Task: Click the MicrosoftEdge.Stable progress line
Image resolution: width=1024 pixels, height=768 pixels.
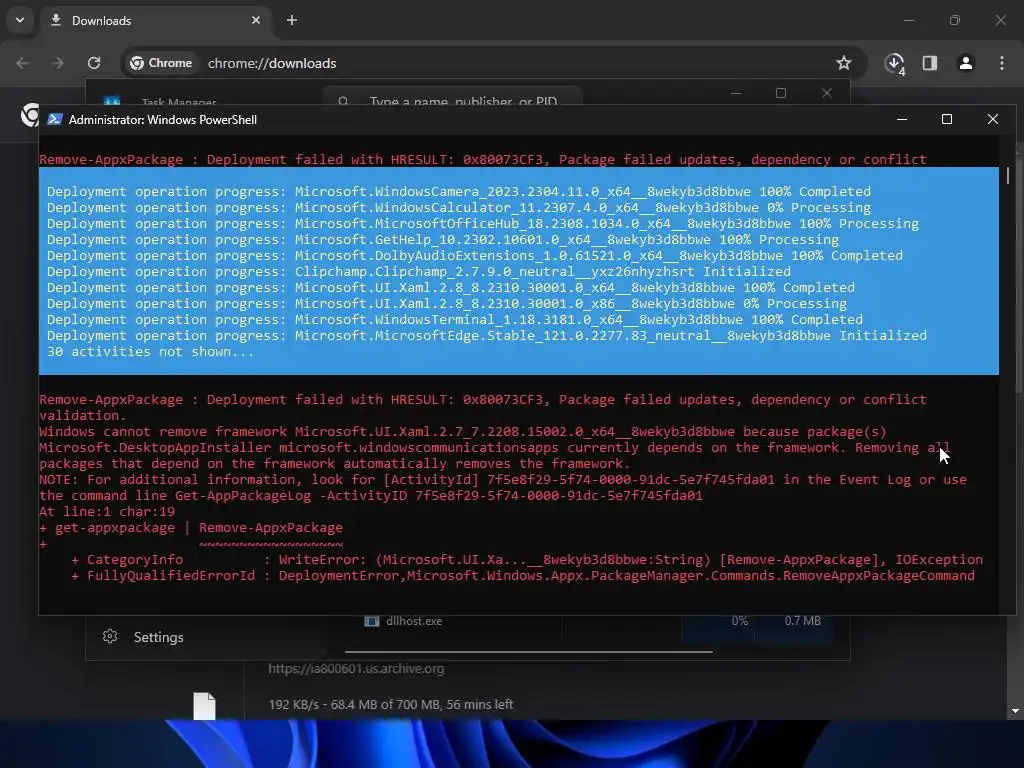Action: pos(487,336)
